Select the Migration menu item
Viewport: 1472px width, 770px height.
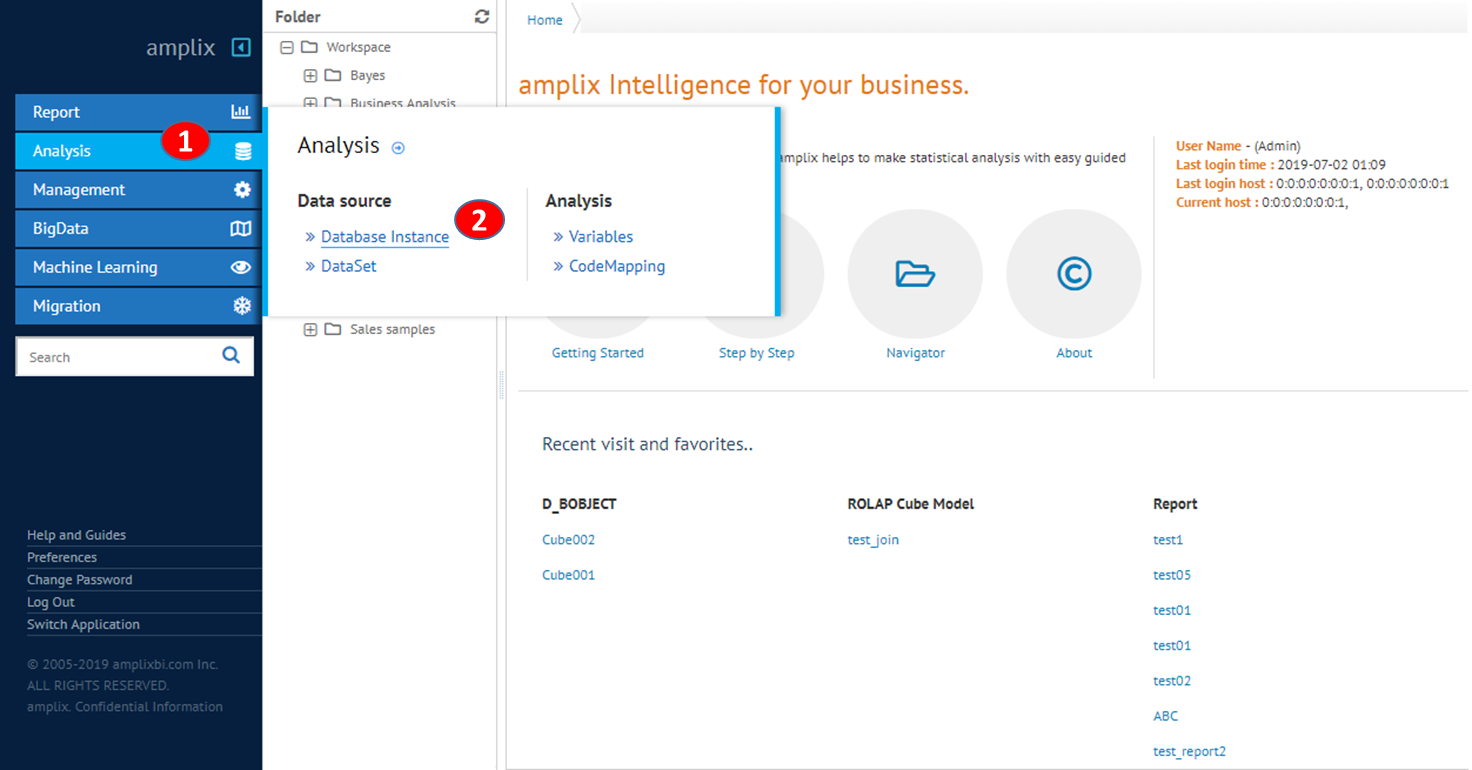tap(66, 306)
